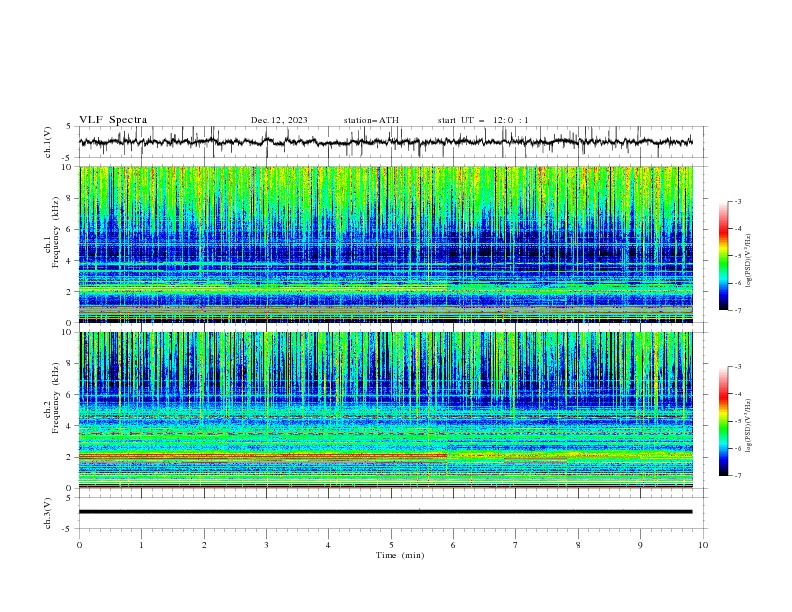Click the "ch.3(V)" axis label
The width and height of the screenshot is (792, 612).
pos(48,513)
